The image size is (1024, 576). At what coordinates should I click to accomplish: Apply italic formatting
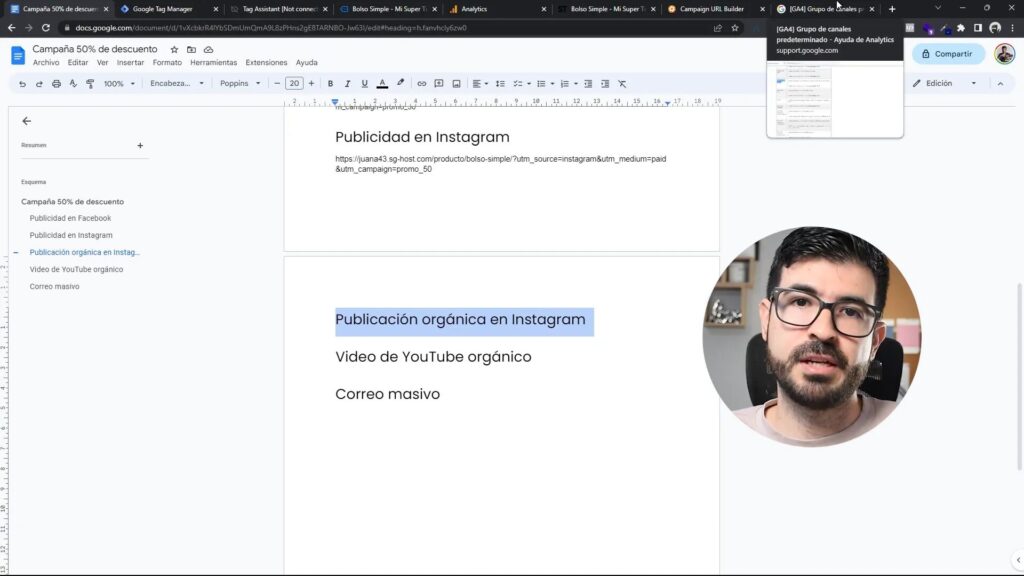tap(347, 84)
